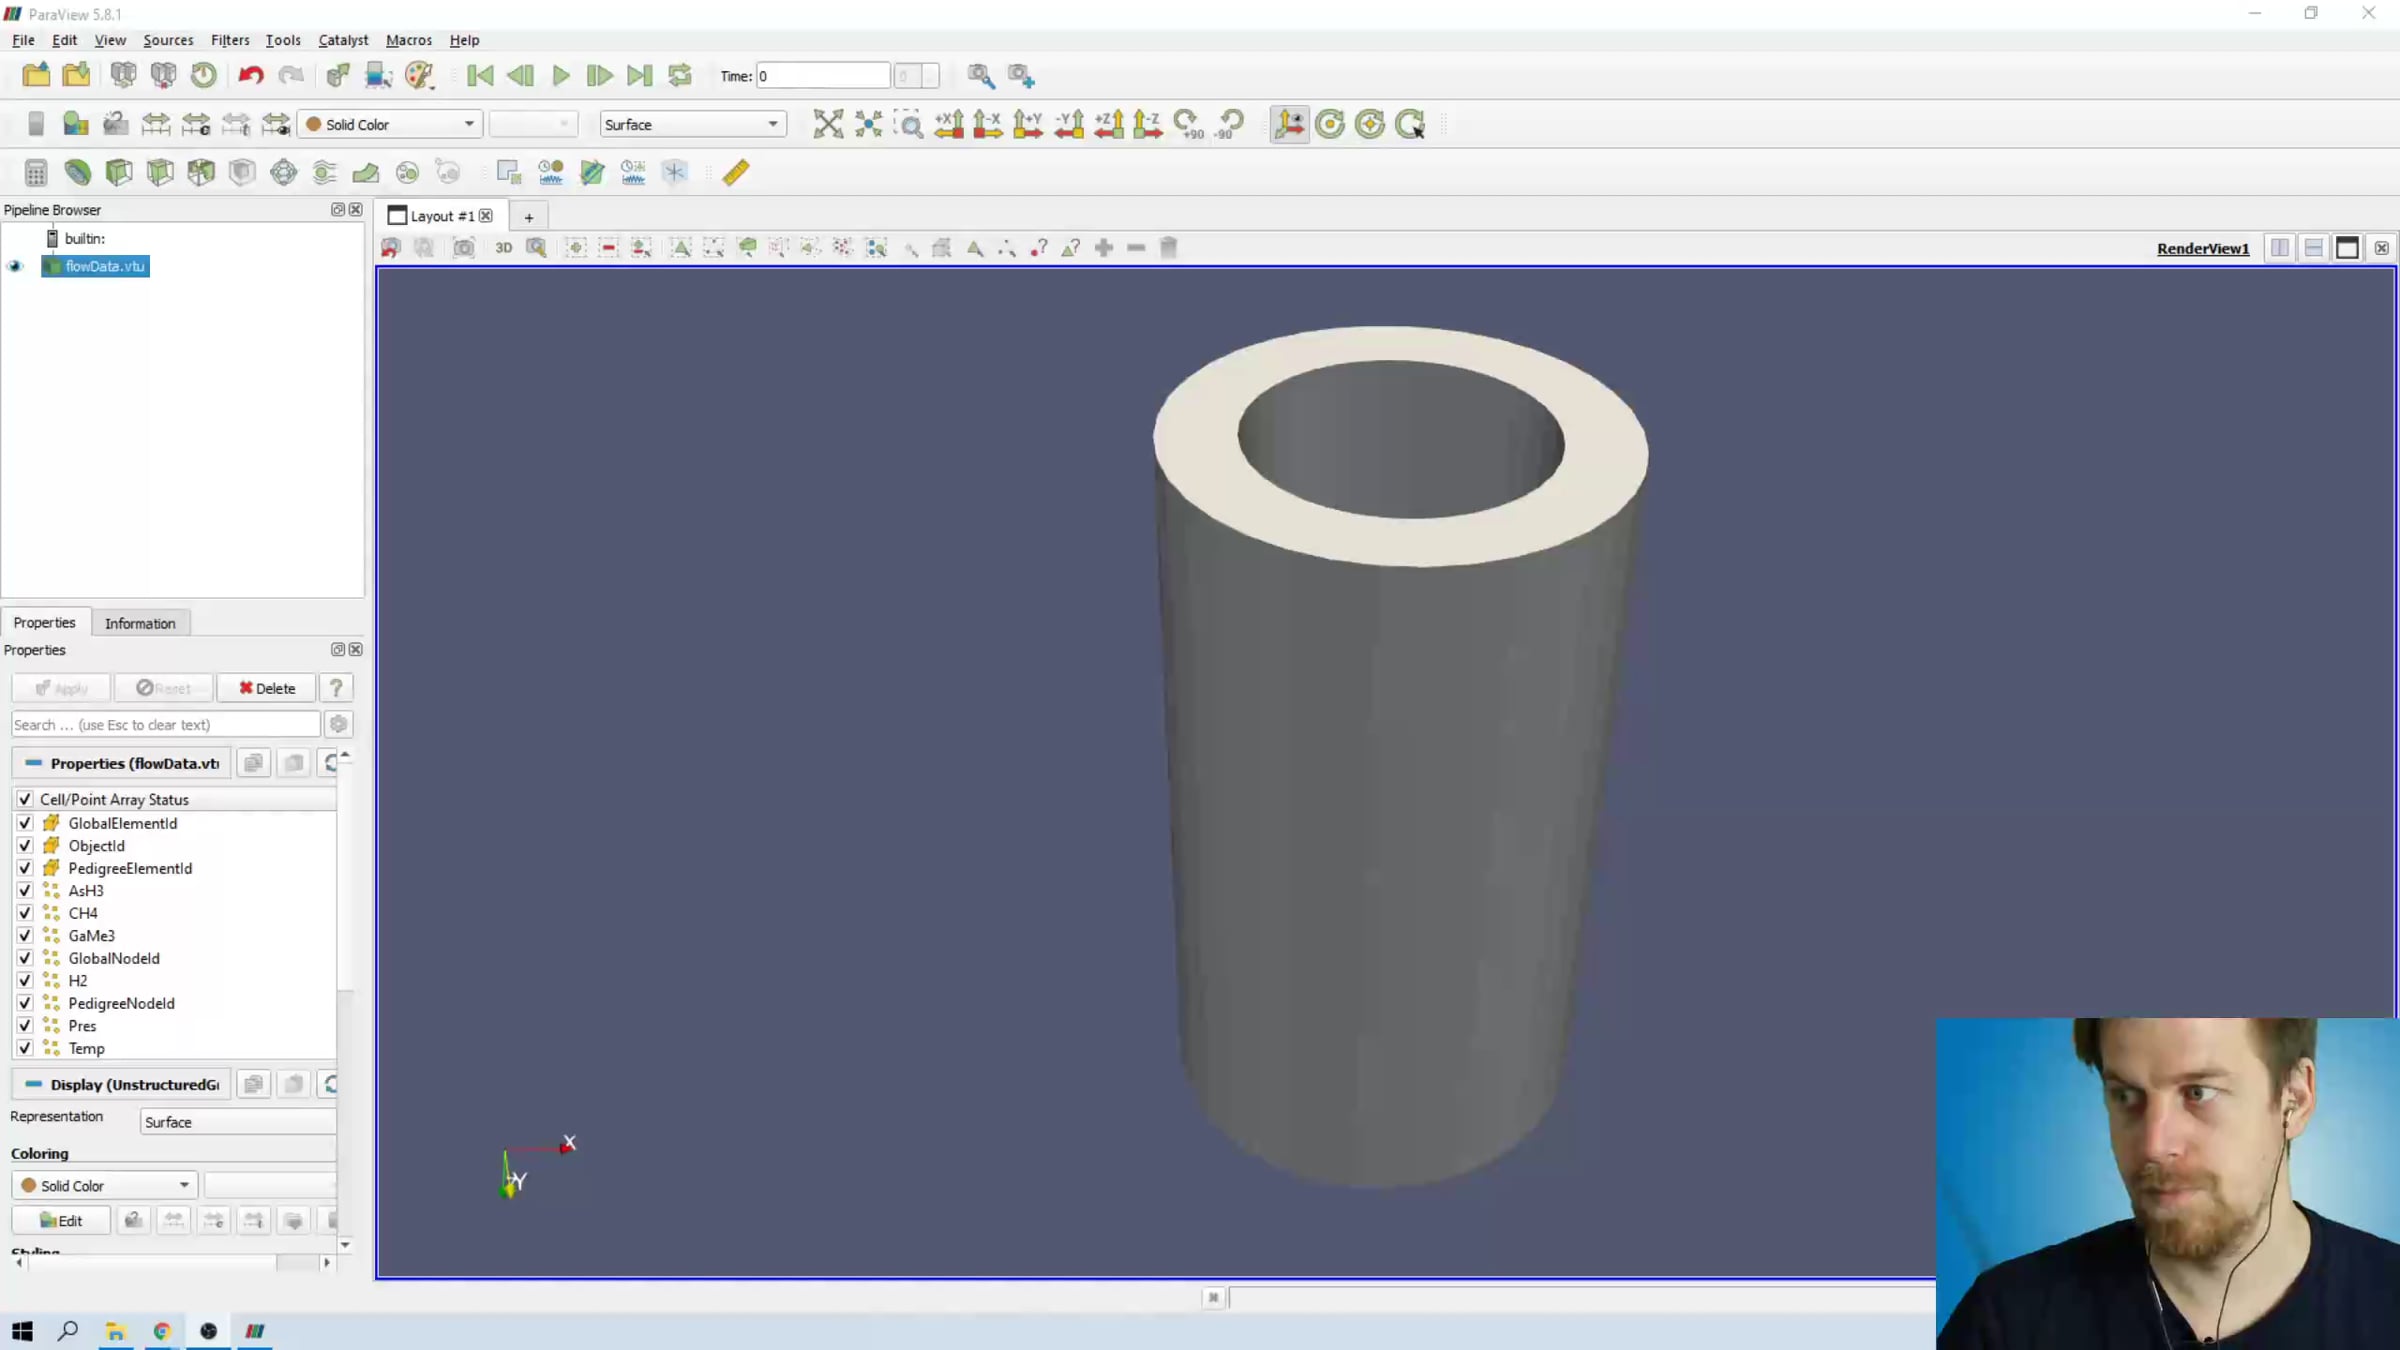Delete the selected pipeline item
This screenshot has height=1350, width=2400.
pyautogui.click(x=267, y=688)
